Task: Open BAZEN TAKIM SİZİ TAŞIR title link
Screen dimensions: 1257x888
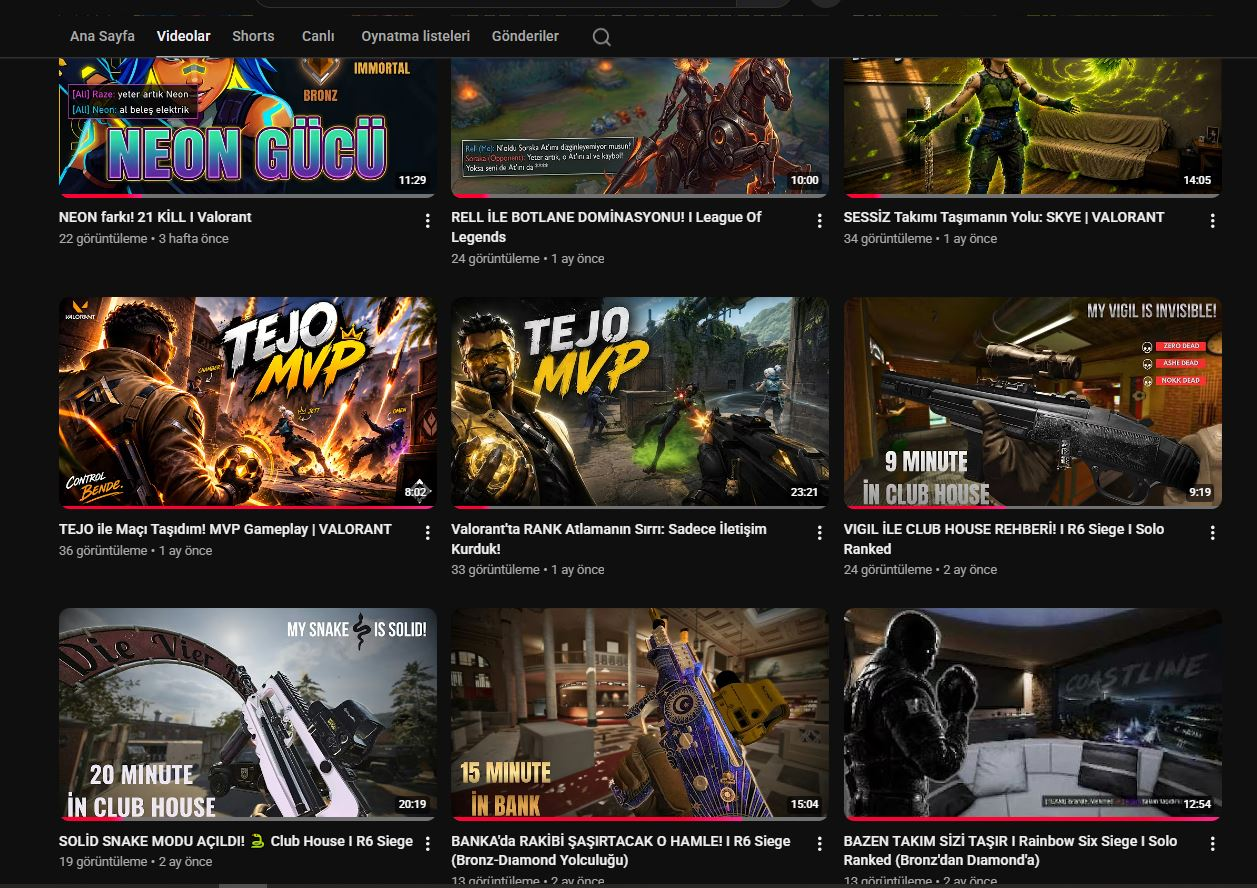Action: click(x=1010, y=851)
